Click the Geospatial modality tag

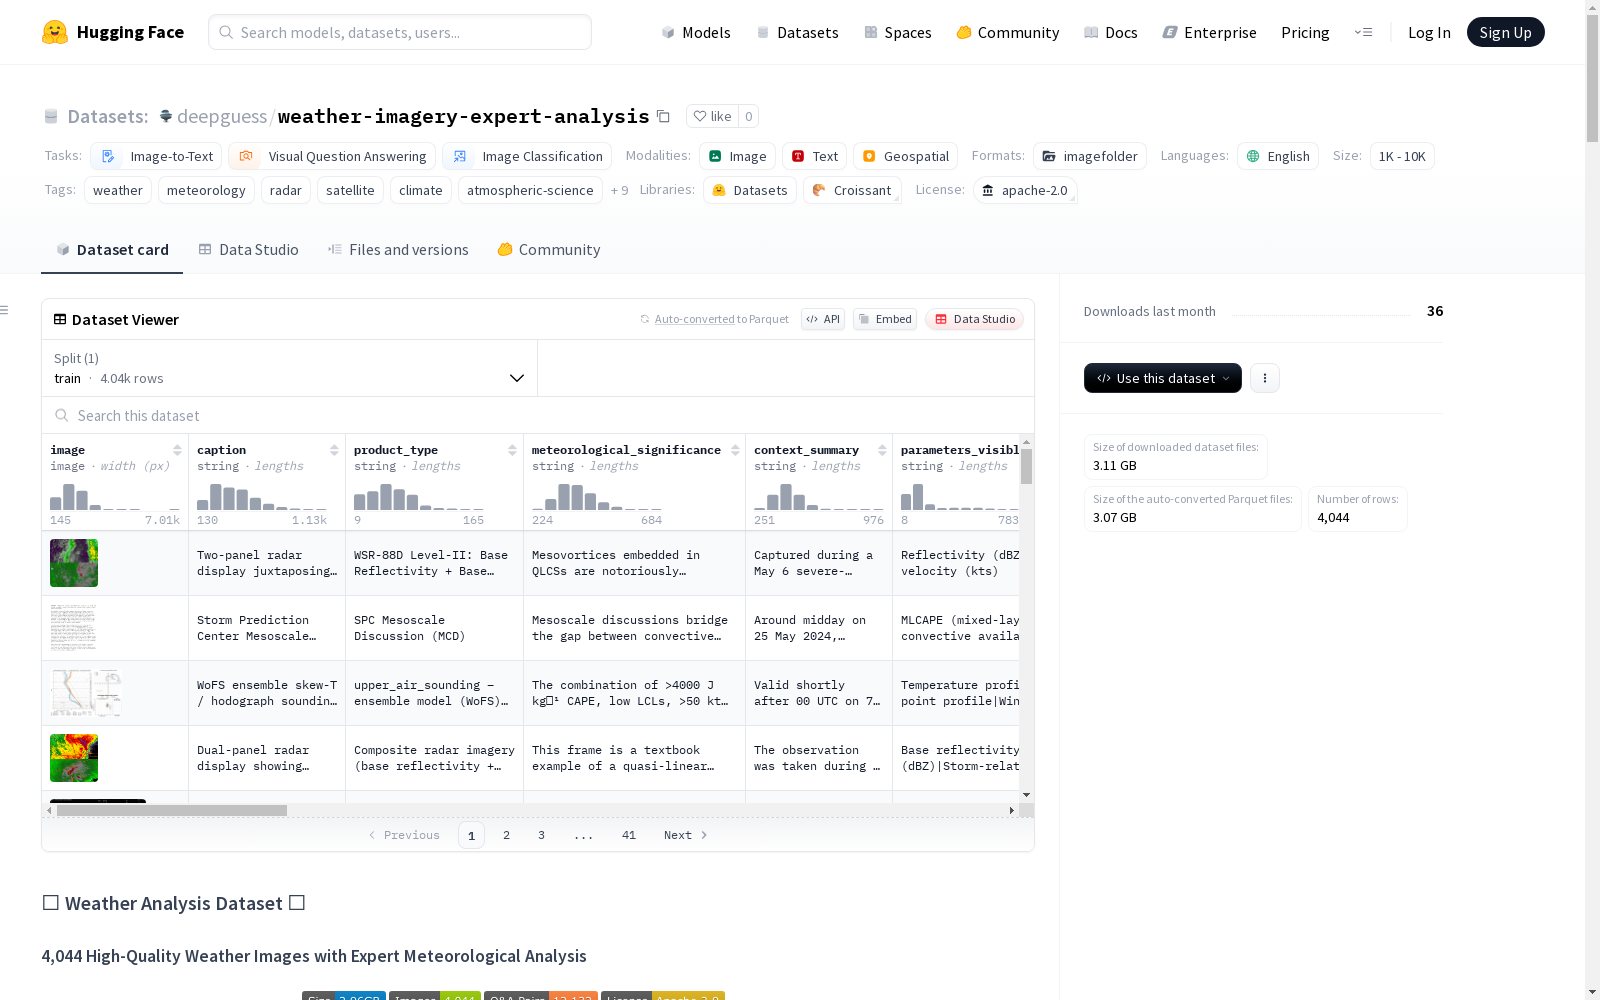(905, 156)
